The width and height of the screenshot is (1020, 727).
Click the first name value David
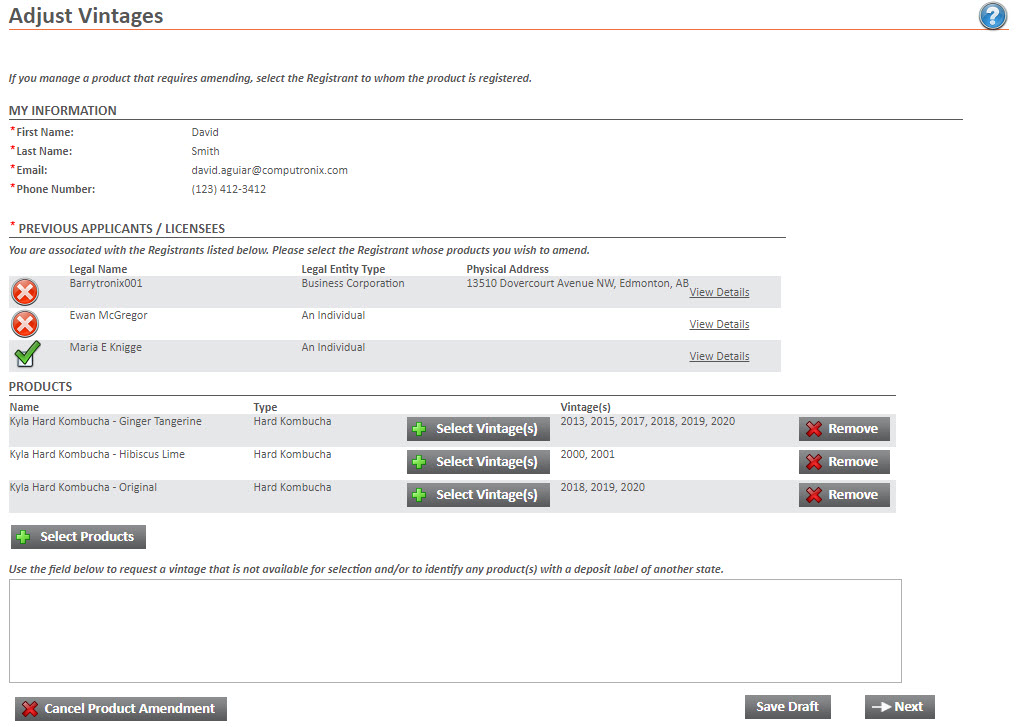coord(205,133)
